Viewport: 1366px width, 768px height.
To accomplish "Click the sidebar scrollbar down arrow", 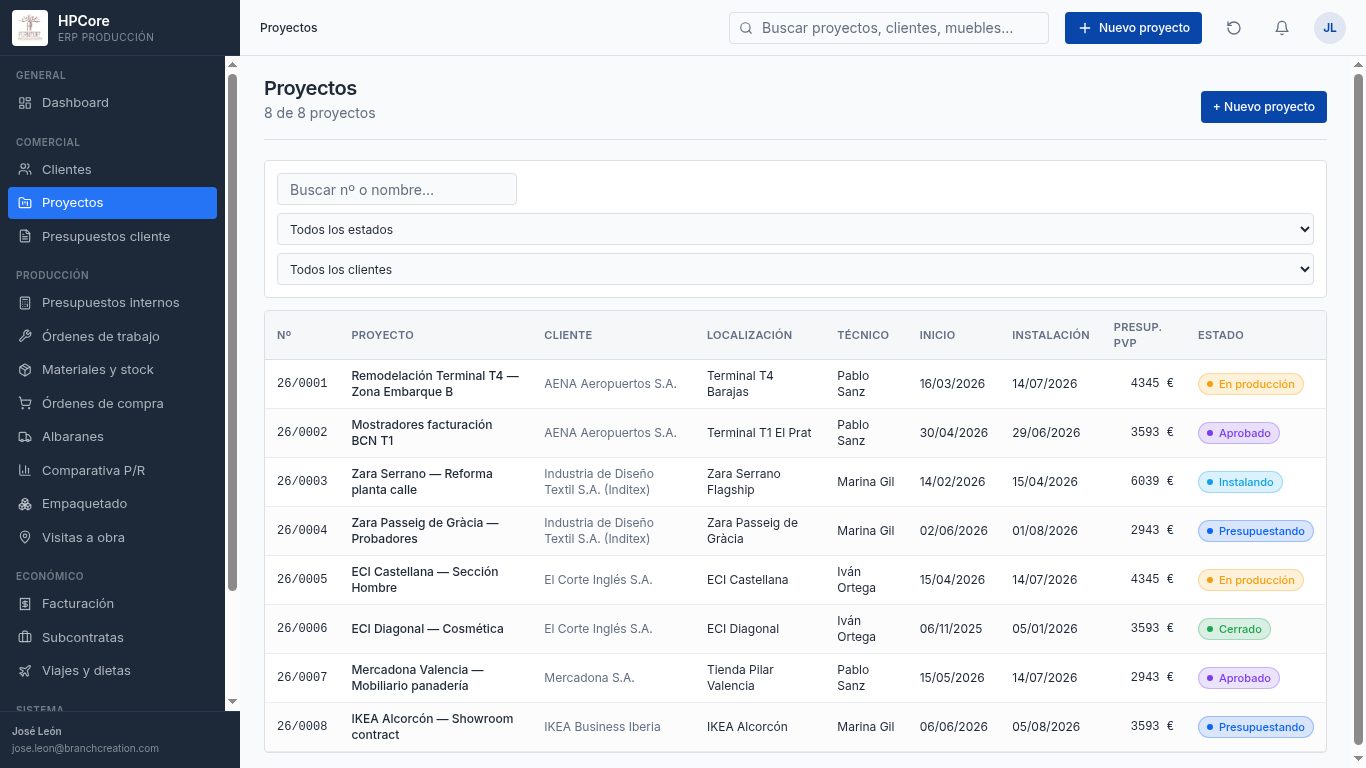I will pyautogui.click(x=233, y=702).
